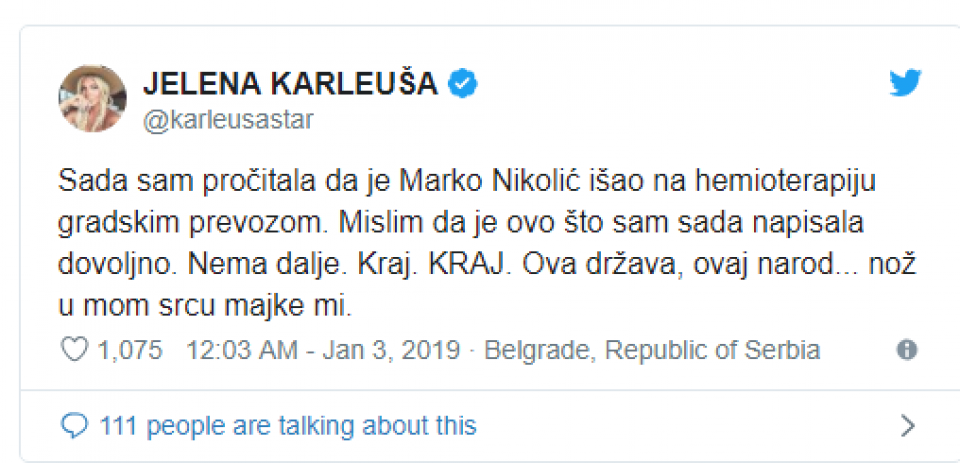
Task: Open the @karleusastar handle link
Action: (x=229, y=120)
